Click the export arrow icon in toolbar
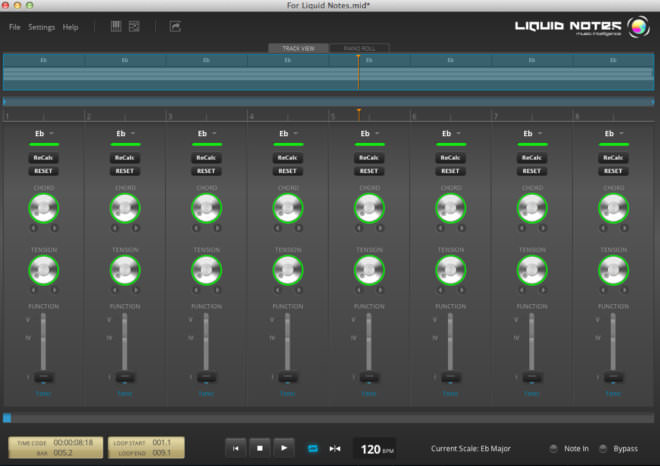The height and width of the screenshot is (466, 660). click(x=175, y=27)
